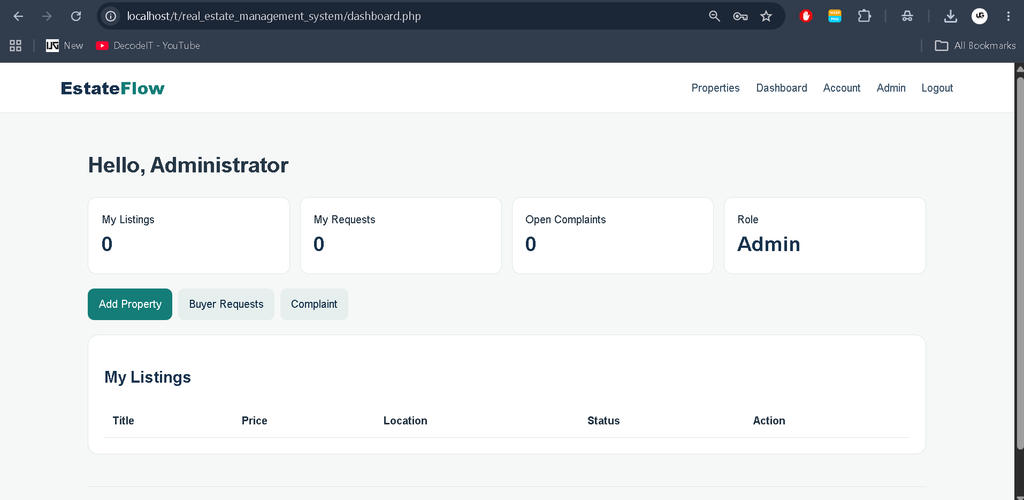Click the EstateFlow logo
This screenshot has height=500, width=1024.
(112, 88)
